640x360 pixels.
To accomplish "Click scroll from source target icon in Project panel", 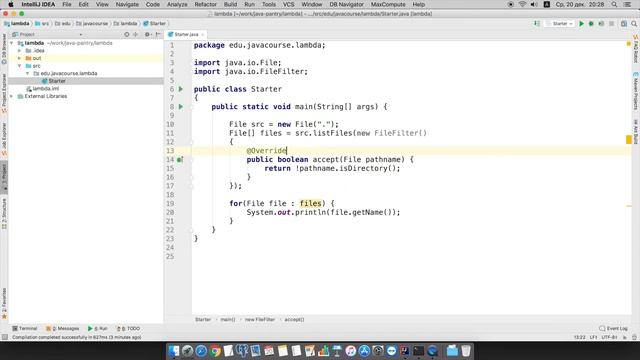I will pyautogui.click(x=127, y=35).
